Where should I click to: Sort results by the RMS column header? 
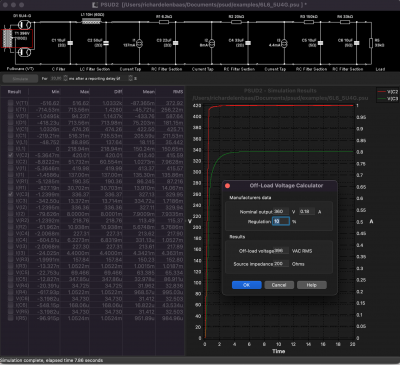178,92
